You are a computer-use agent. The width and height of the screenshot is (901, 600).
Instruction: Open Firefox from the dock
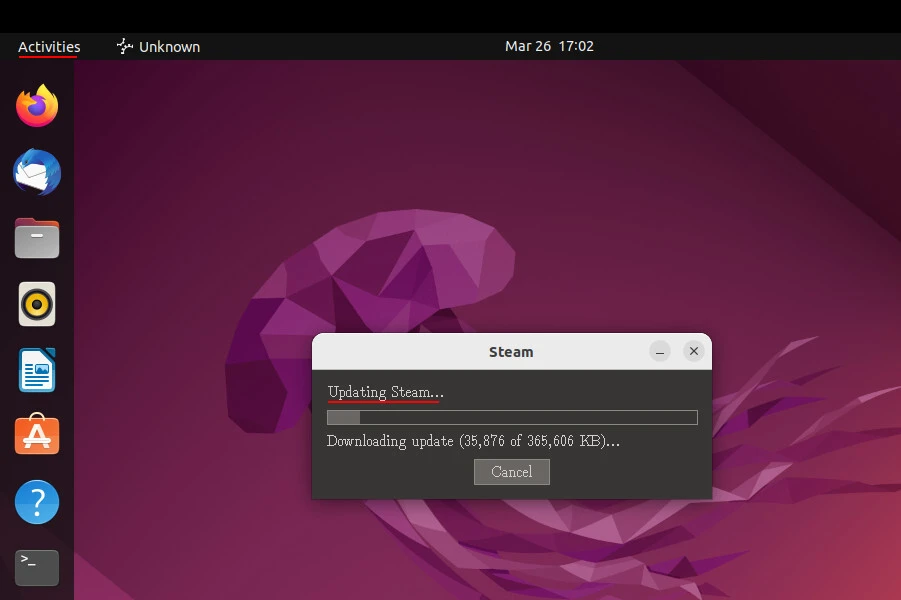[37, 106]
